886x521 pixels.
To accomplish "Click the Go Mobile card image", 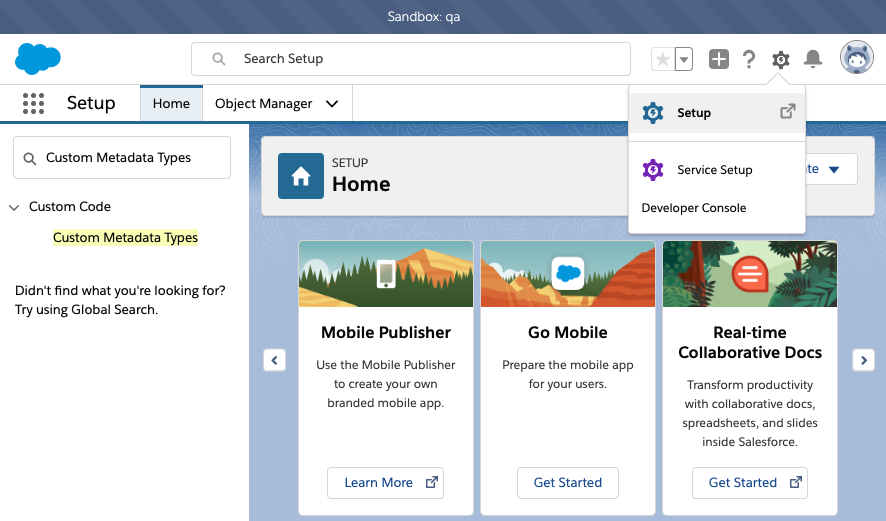I will [x=568, y=274].
